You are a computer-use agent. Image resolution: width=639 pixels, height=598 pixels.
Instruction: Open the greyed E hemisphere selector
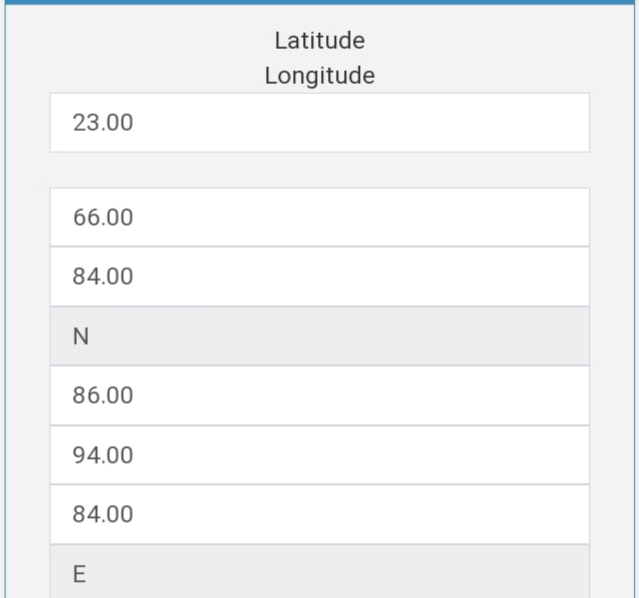319,573
